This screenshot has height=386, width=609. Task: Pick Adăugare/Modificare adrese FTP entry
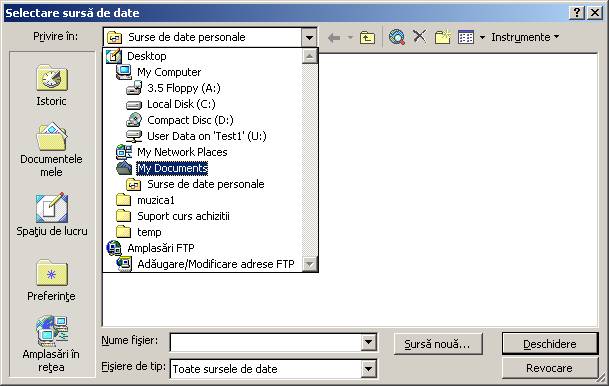click(x=216, y=264)
